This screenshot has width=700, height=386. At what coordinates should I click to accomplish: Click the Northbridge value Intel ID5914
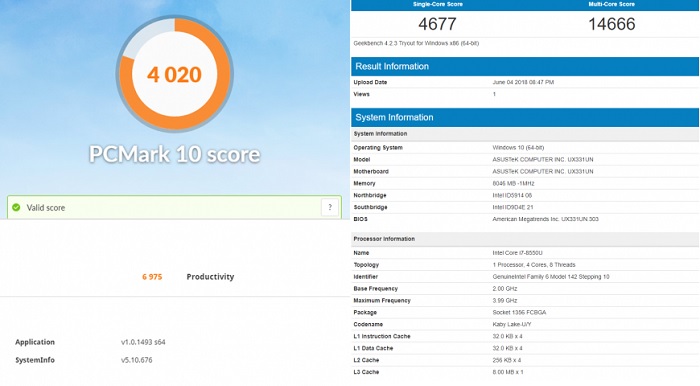tap(512, 195)
